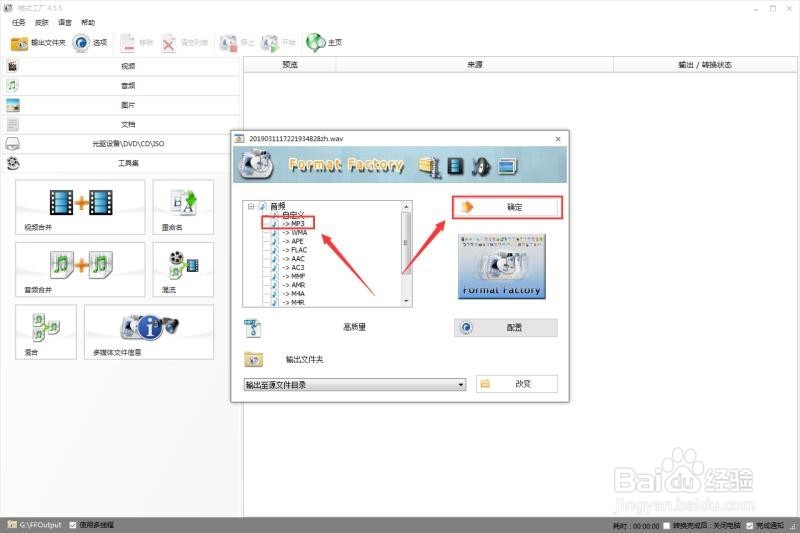Click the 输出 / 转换状态 column header

(x=705, y=65)
